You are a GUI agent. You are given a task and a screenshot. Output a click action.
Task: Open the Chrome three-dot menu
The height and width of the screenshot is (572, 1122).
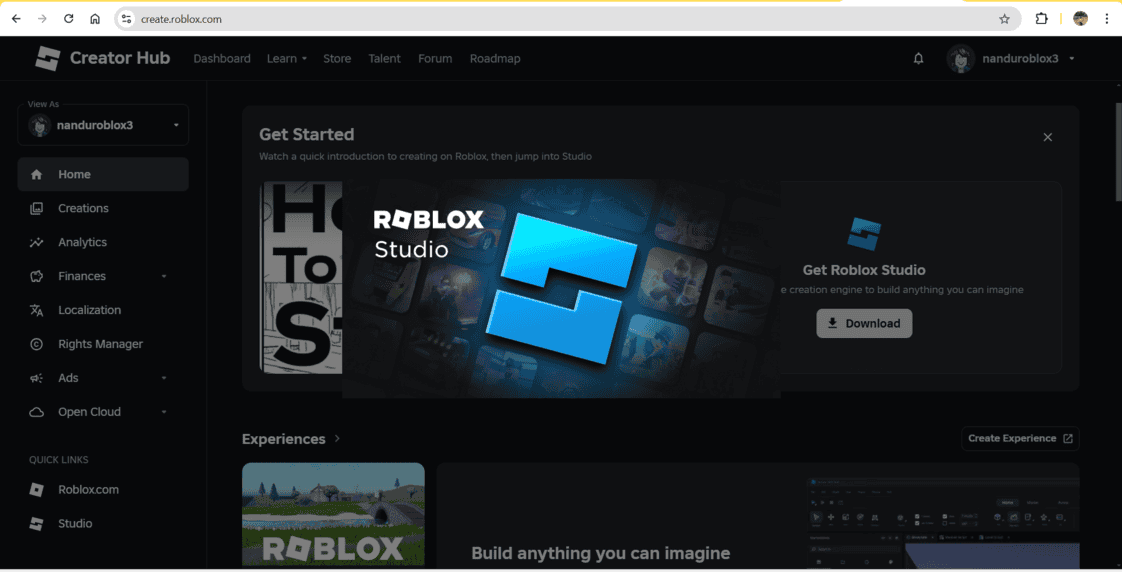(x=1106, y=19)
